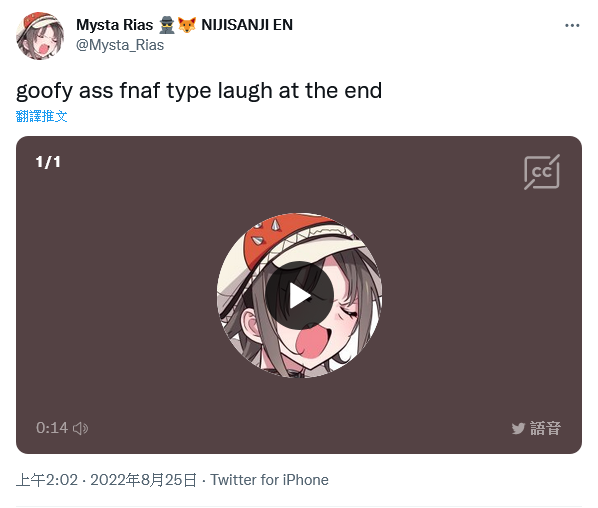
Task: Open Mysta Rias profile avatar
Action: coord(40,35)
